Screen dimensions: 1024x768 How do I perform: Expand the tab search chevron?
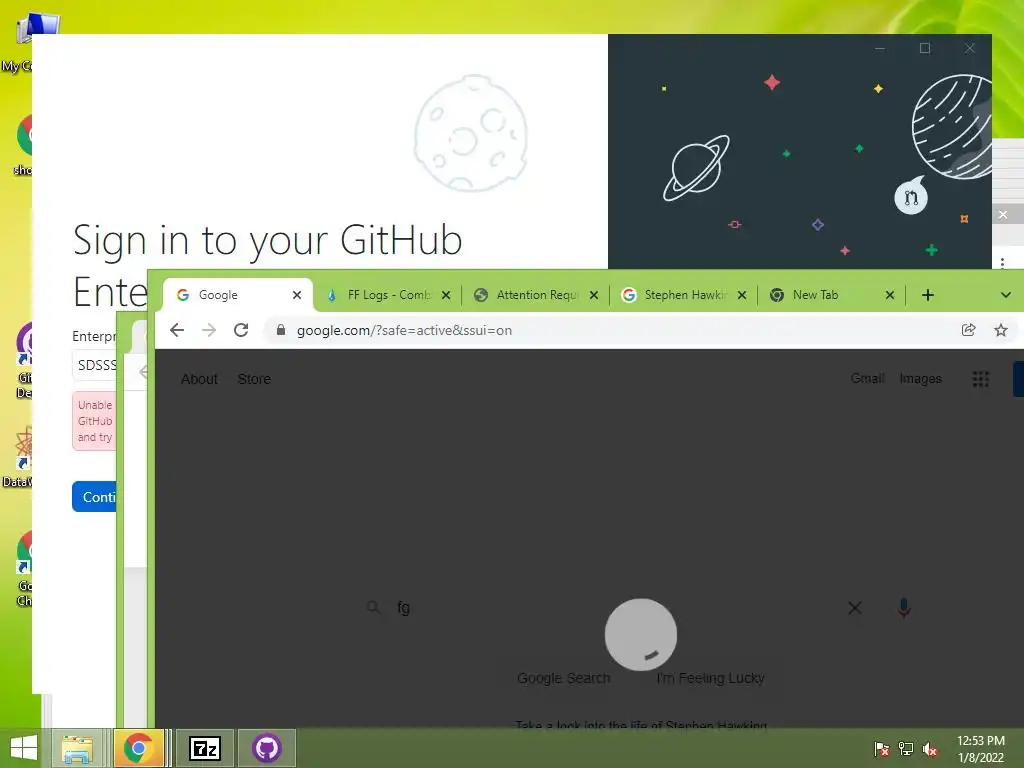(1006, 295)
